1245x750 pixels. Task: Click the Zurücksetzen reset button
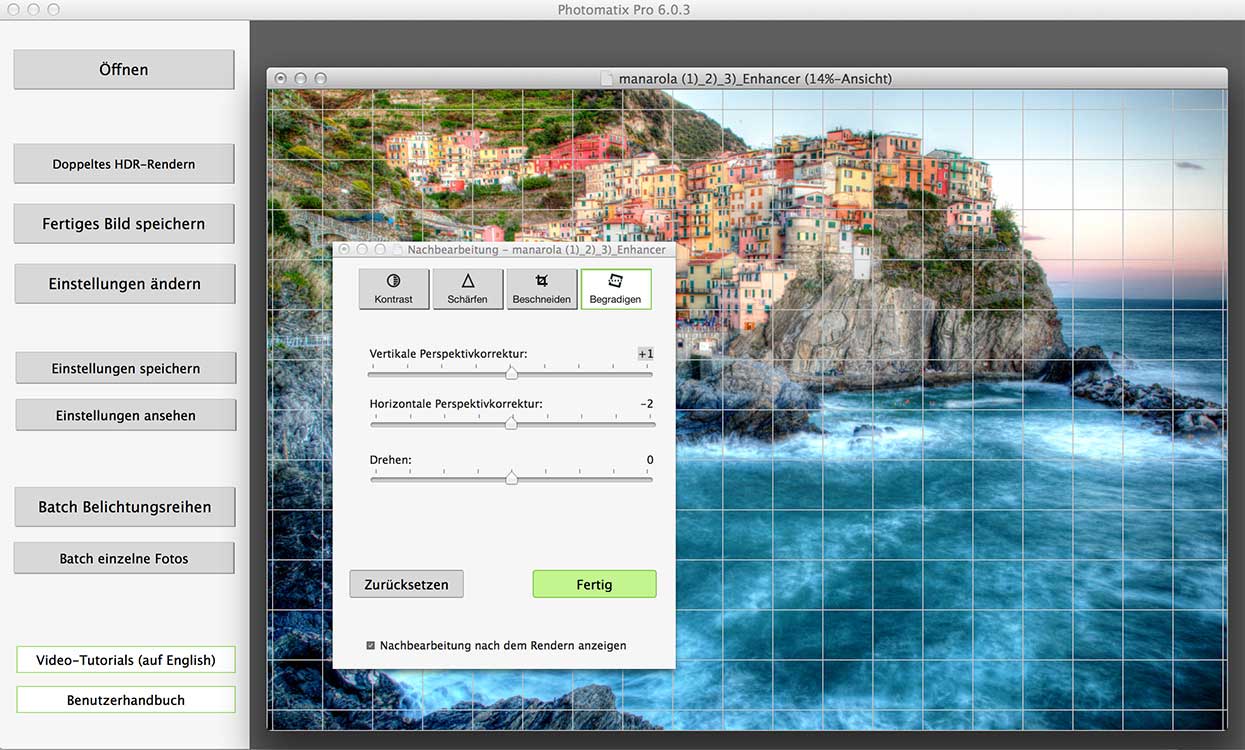[406, 584]
